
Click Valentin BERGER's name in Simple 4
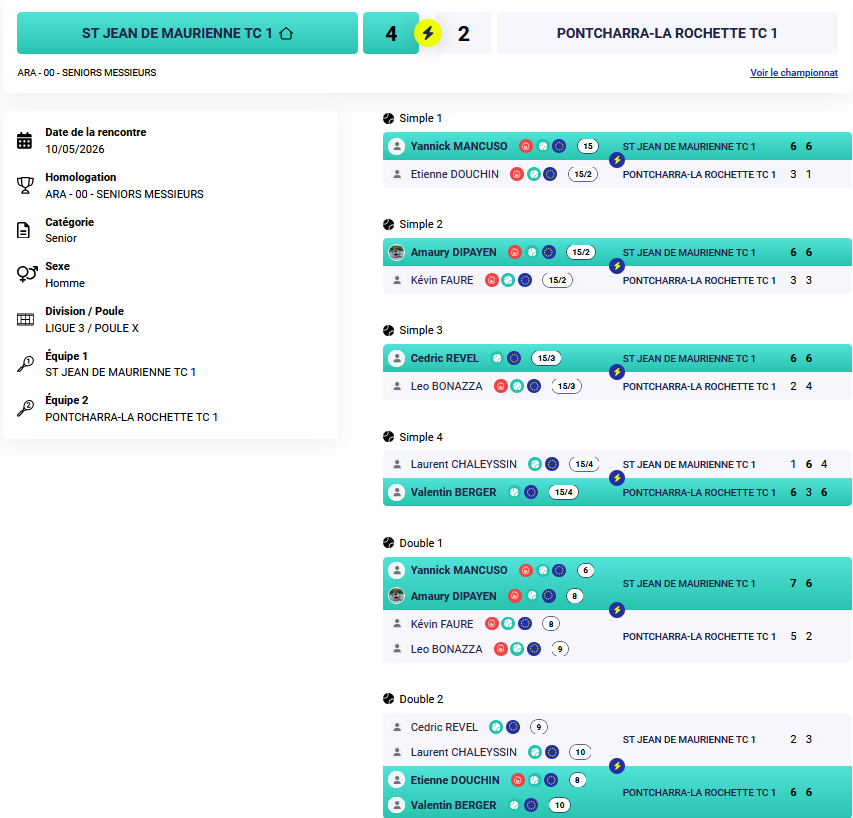pyautogui.click(x=453, y=492)
